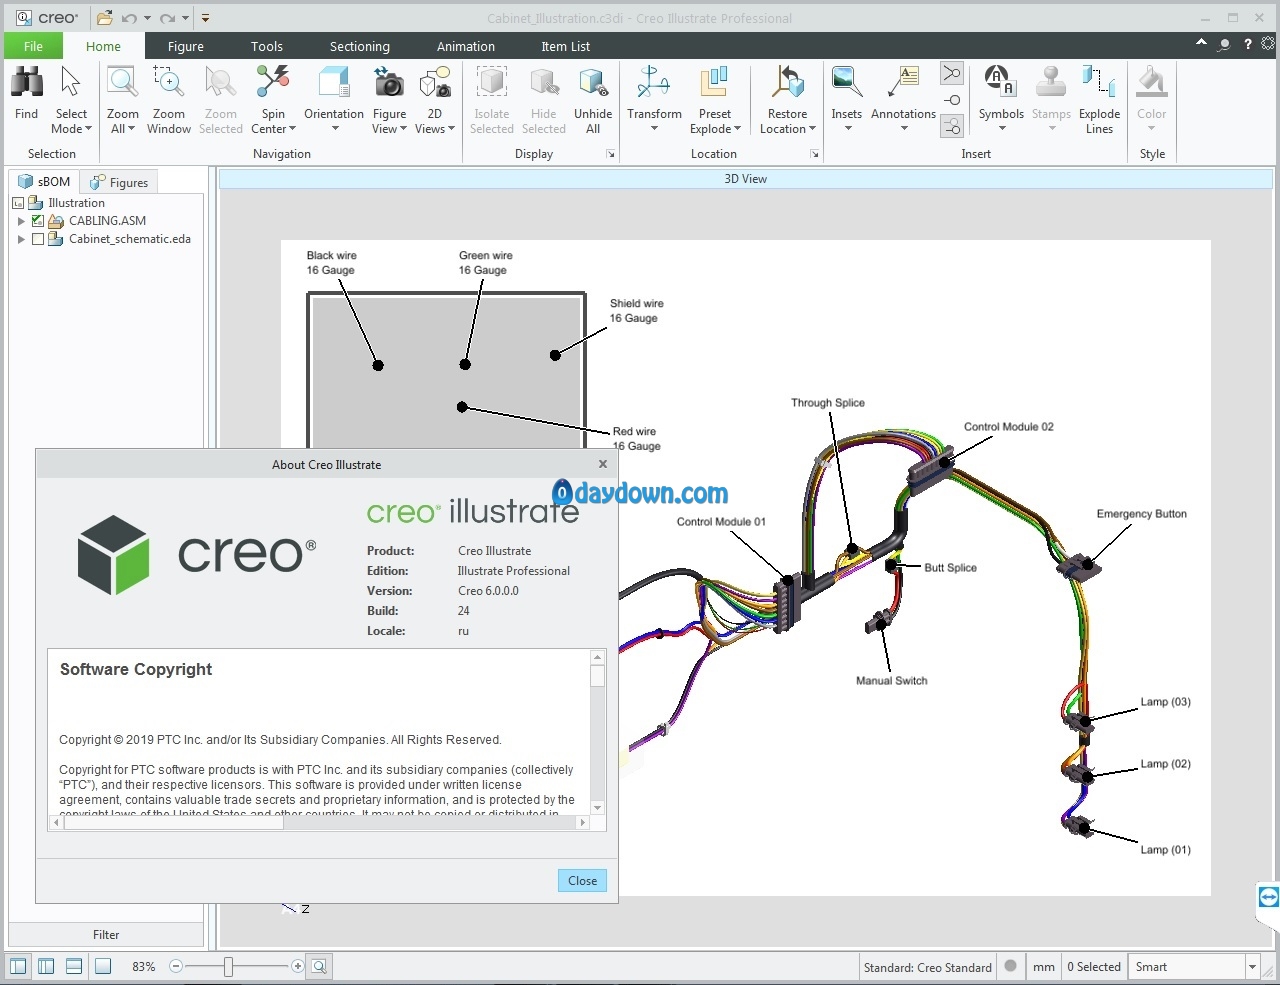Viewport: 1280px width, 985px height.
Task: Open the Figures panel tab
Action: click(119, 182)
